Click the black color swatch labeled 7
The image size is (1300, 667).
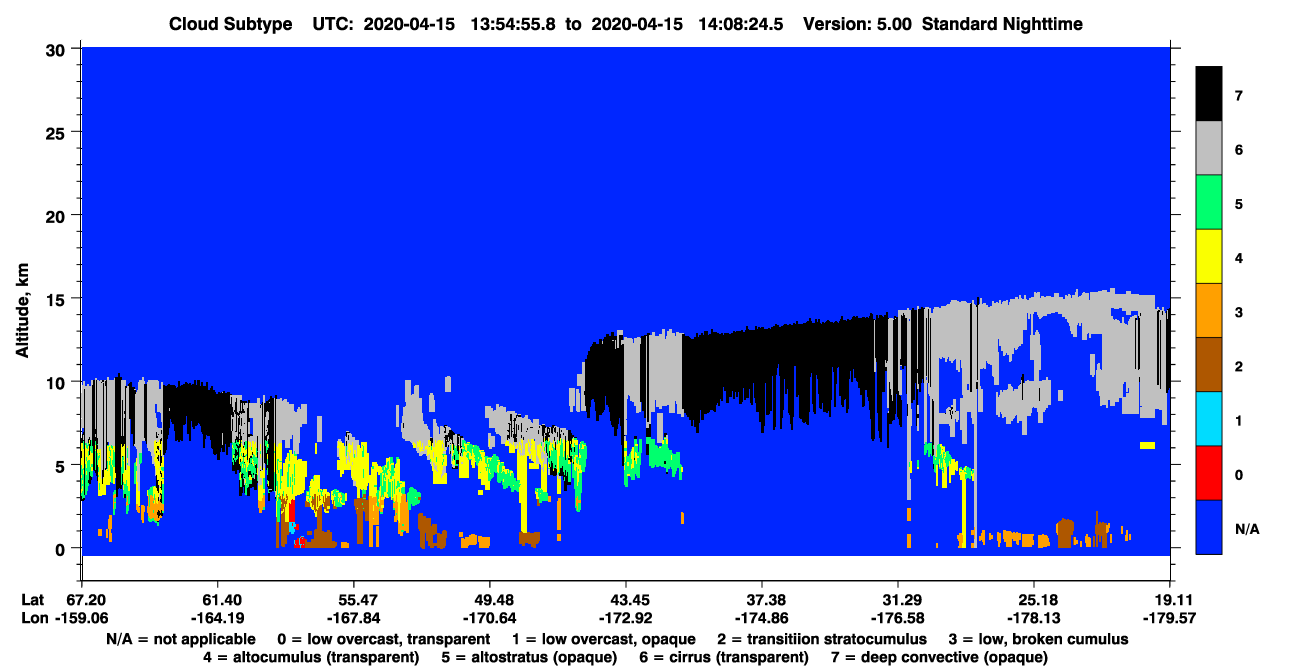(x=1209, y=95)
